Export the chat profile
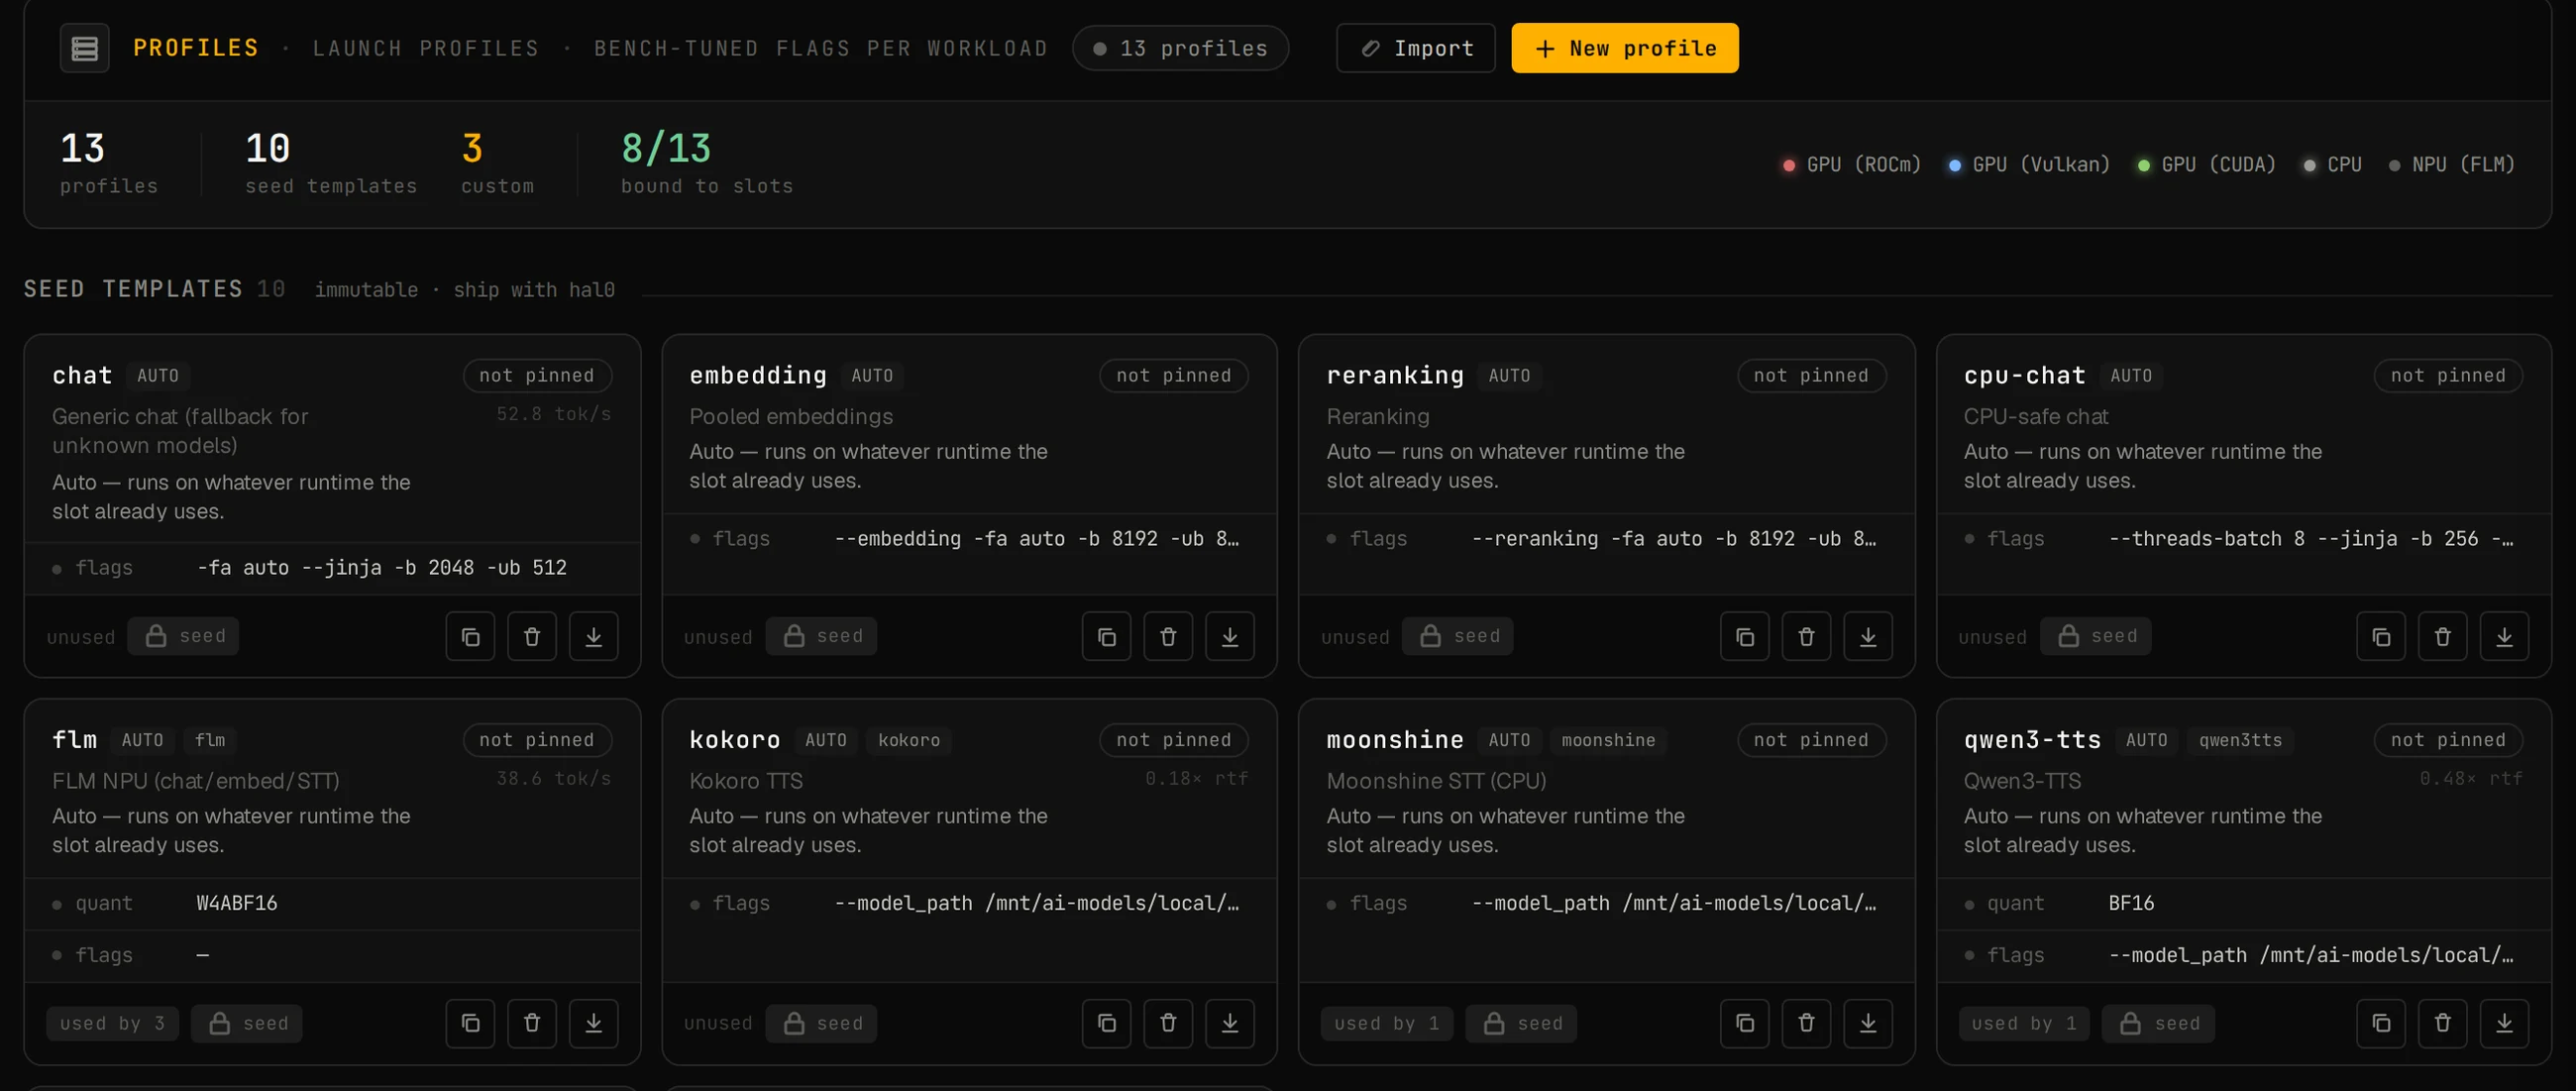The width and height of the screenshot is (2576, 1091). [x=594, y=637]
